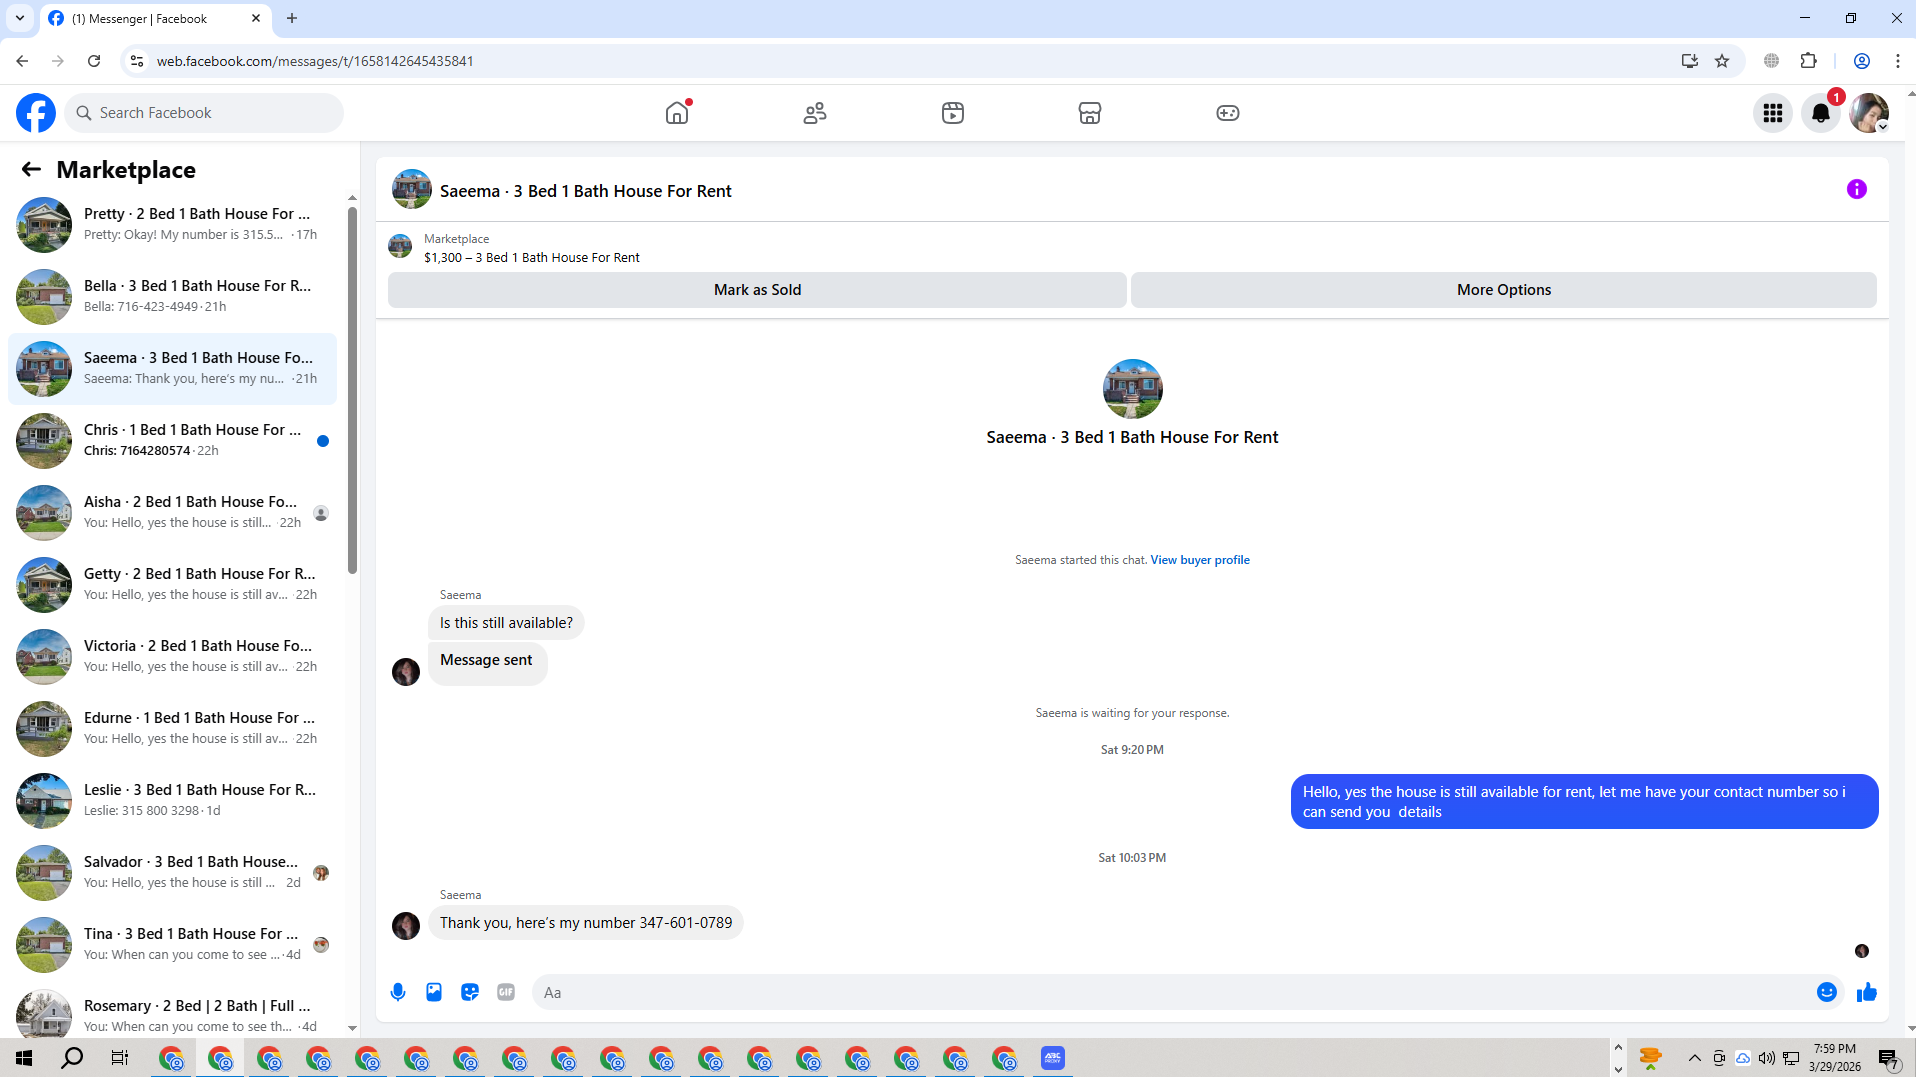Open the taskbar clock and date
Screen dimensions: 1916x1077
[1834, 1058]
